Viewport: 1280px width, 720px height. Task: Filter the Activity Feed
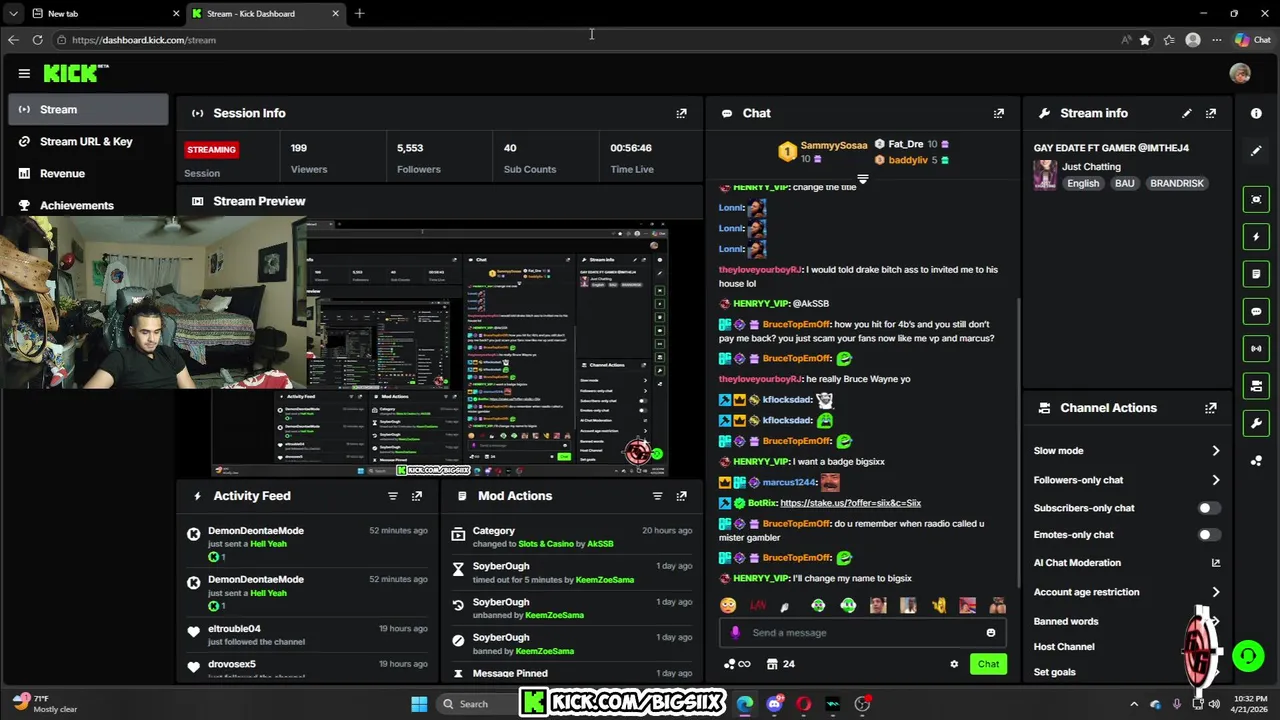(x=392, y=496)
